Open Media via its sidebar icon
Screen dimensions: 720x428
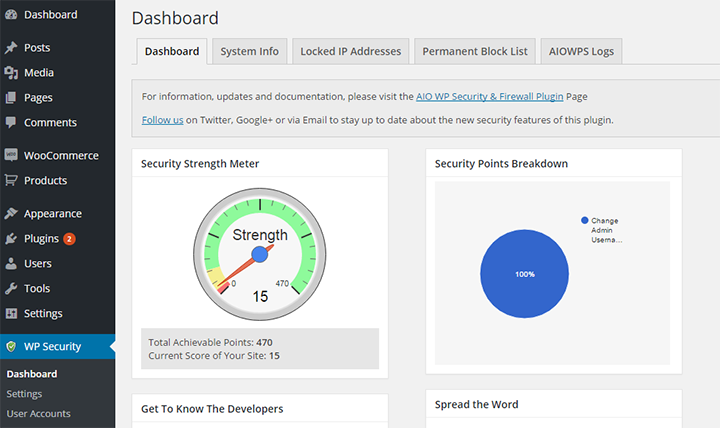[11, 73]
